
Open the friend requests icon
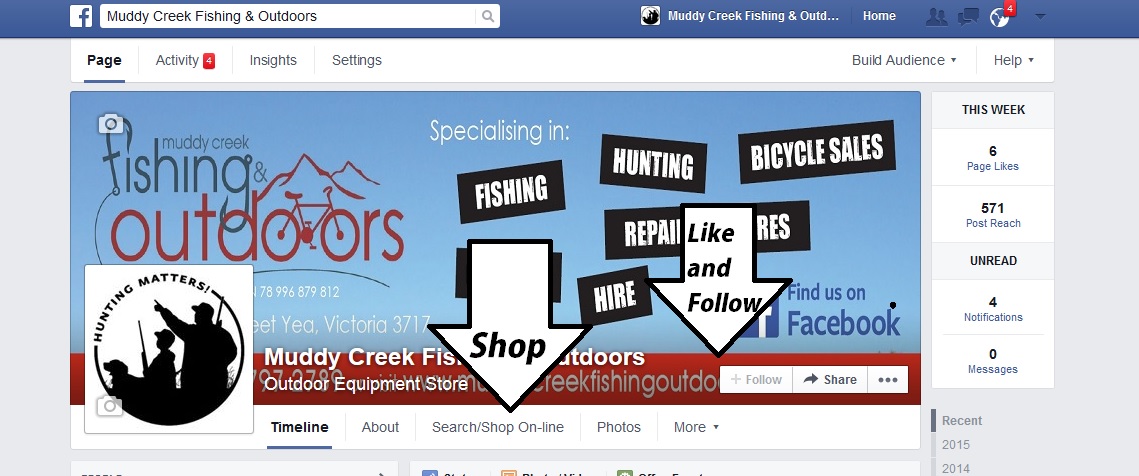(x=937, y=16)
